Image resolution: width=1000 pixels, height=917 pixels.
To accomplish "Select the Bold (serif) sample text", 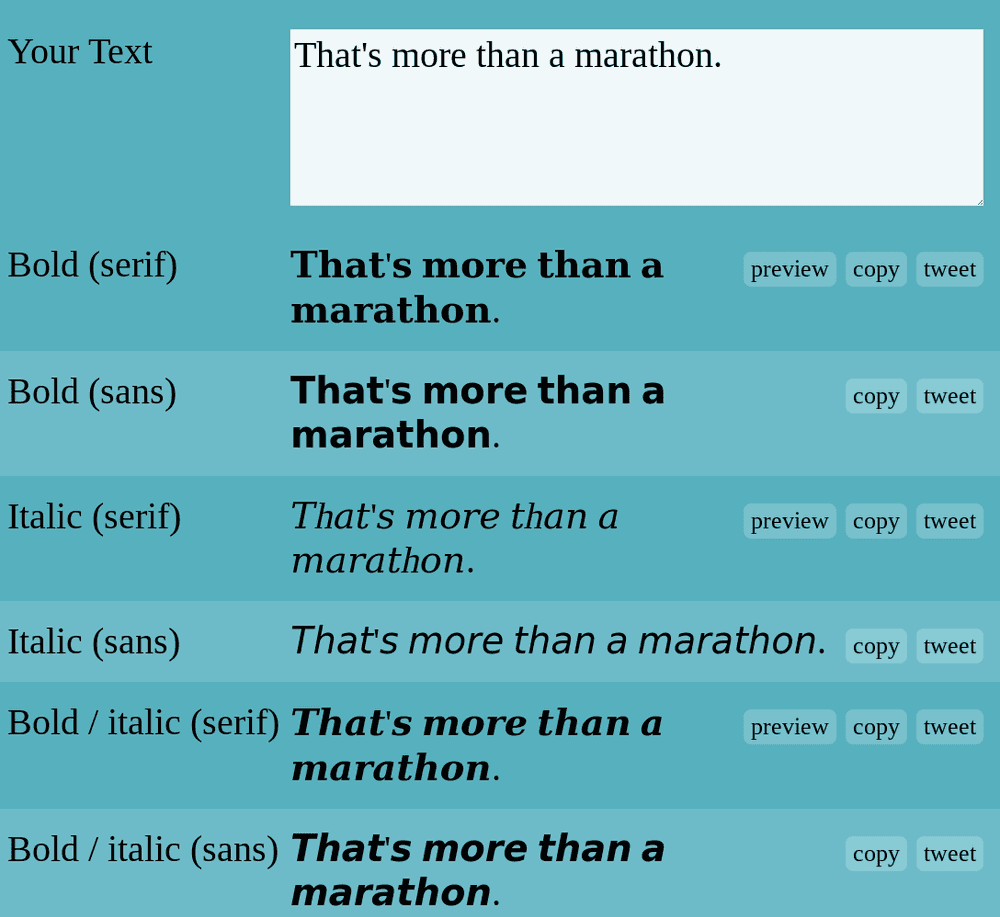I will [x=476, y=287].
